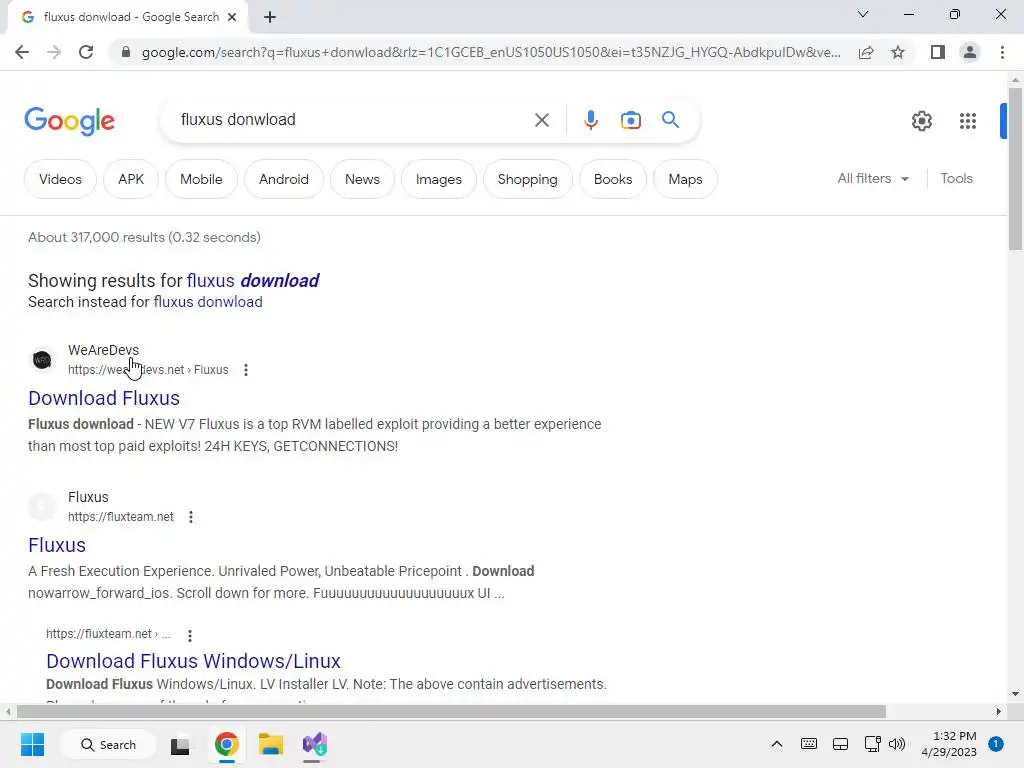The width and height of the screenshot is (1024, 768).
Task: Open more options for the WeAreDevs result
Action: [246, 370]
